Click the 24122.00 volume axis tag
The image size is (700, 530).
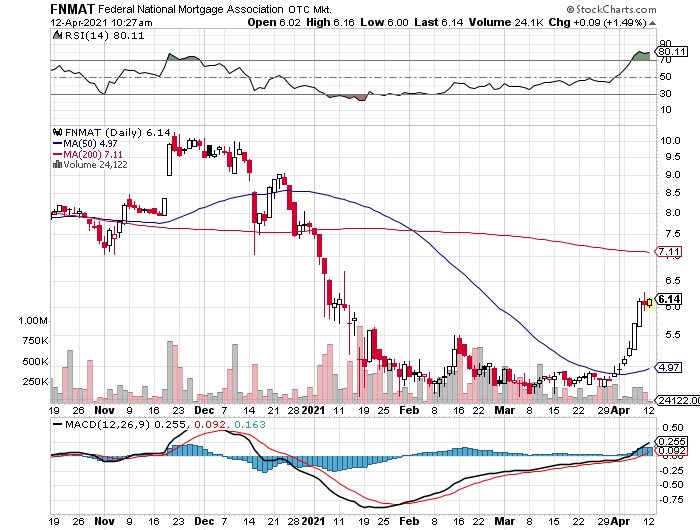point(678,401)
